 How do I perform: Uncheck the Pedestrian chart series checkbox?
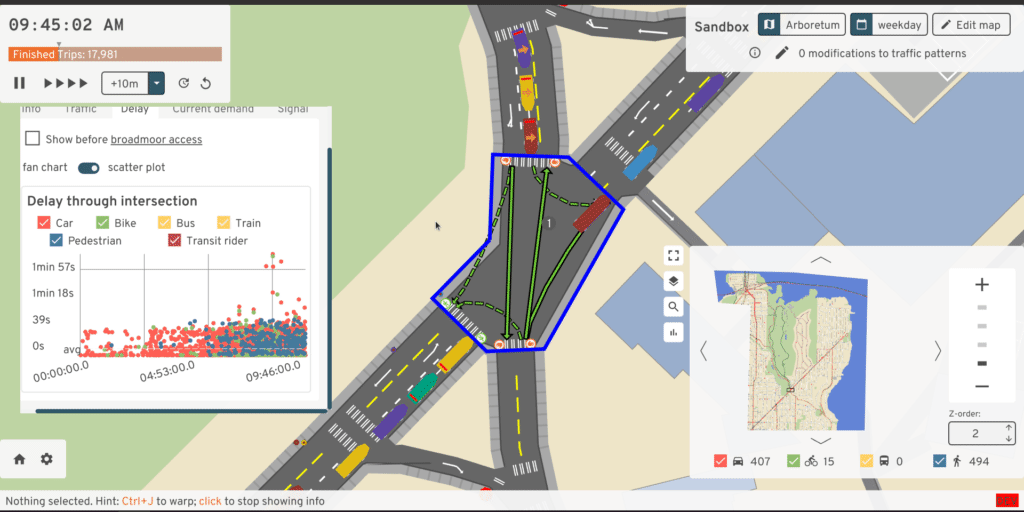pos(57,240)
